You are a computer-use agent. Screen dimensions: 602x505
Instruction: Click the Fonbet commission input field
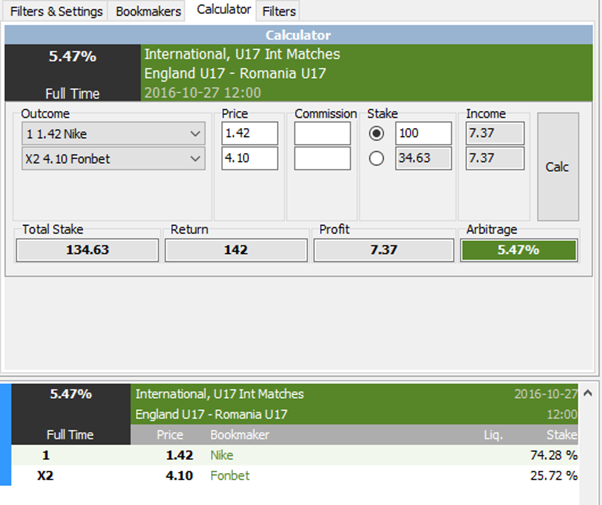[x=322, y=158]
